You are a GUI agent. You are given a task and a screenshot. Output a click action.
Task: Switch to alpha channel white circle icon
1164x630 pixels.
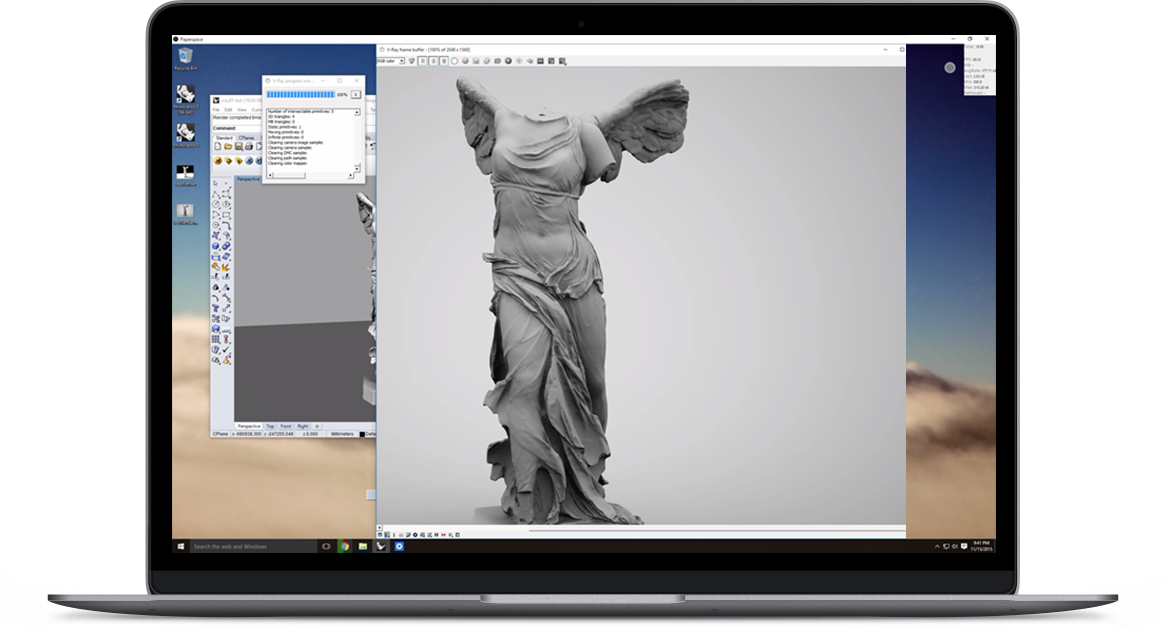click(454, 61)
